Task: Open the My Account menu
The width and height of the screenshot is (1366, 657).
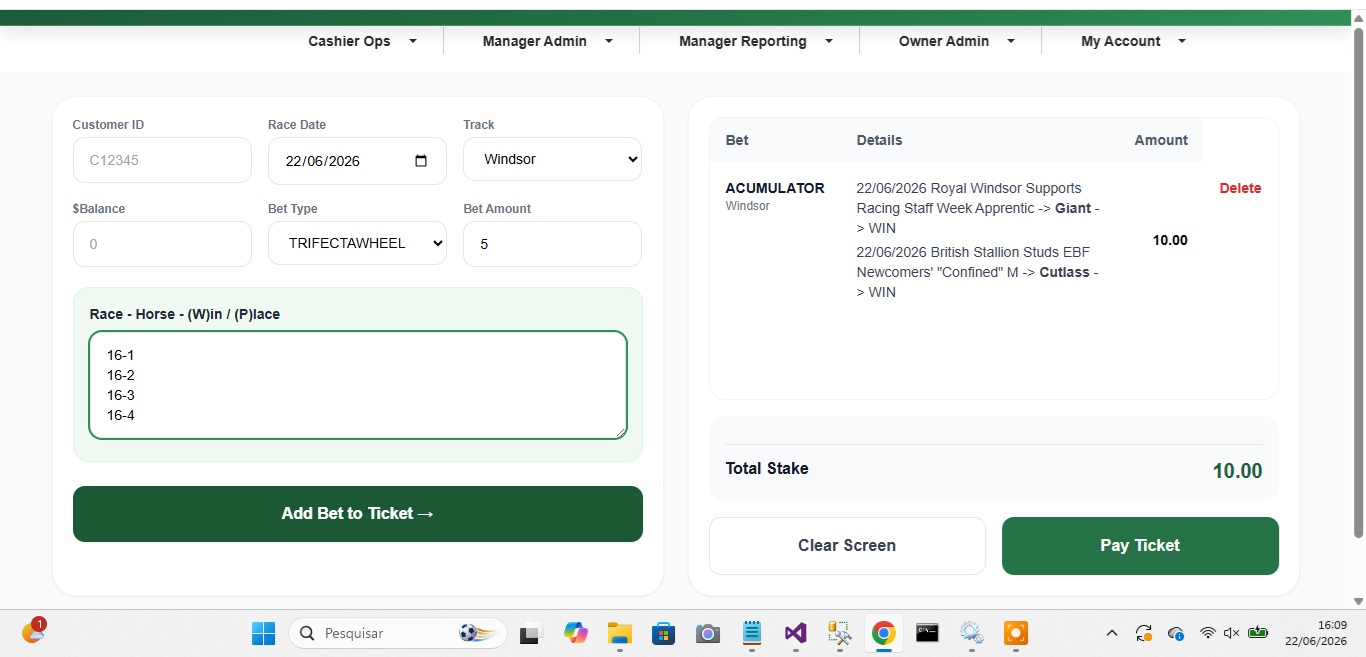Action: (1134, 41)
